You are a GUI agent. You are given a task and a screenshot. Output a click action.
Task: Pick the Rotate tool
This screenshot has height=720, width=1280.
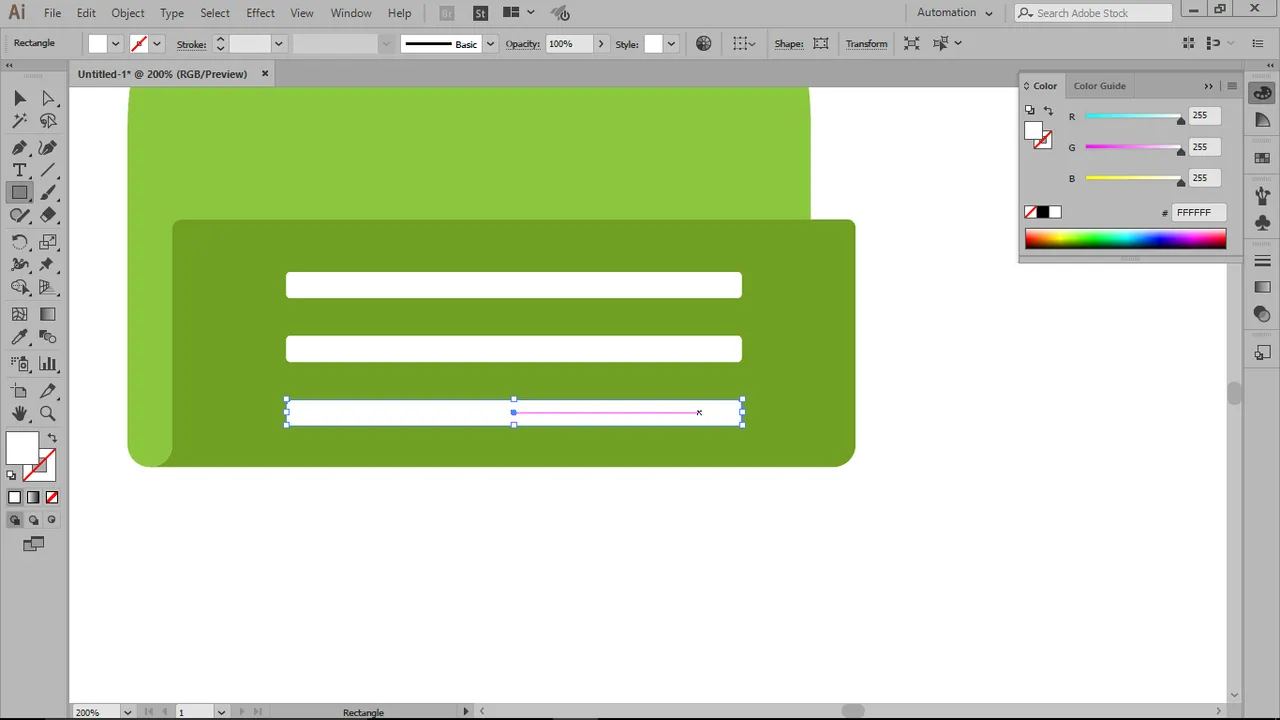(x=19, y=242)
